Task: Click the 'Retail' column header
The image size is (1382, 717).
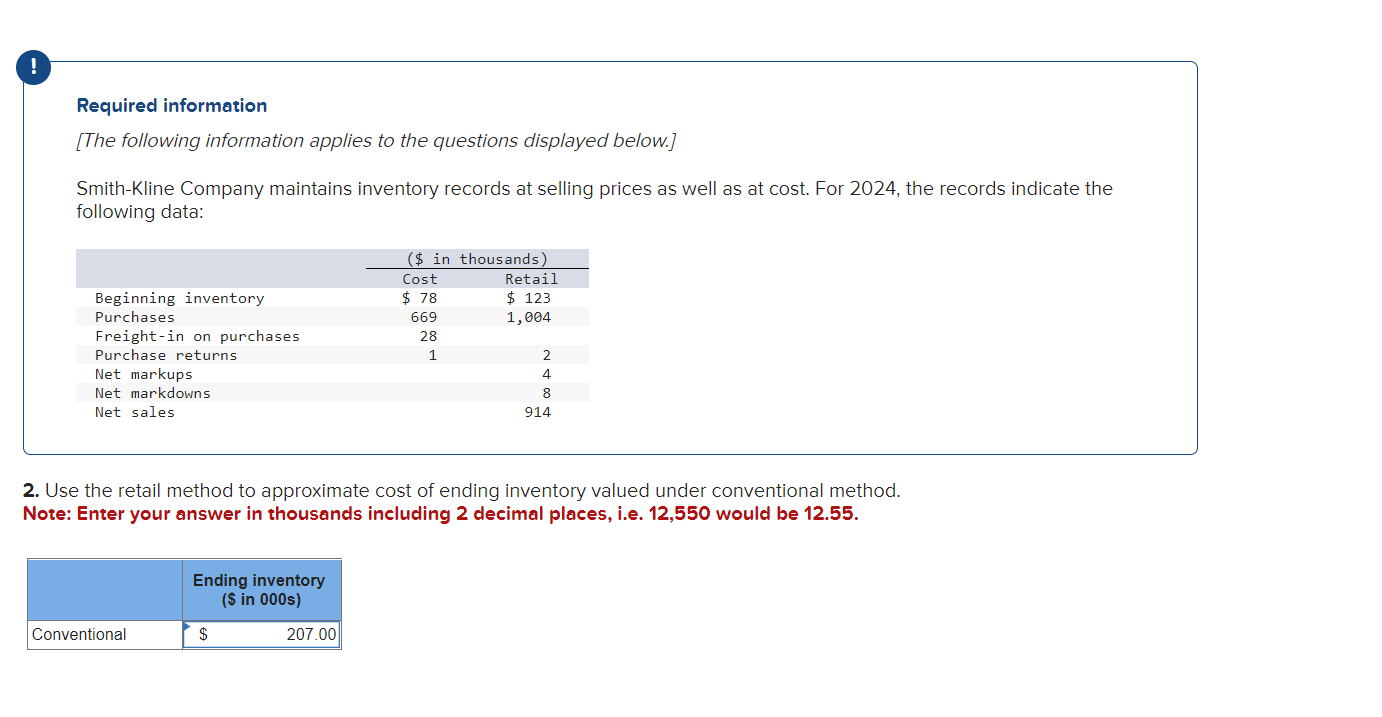Action: [x=532, y=279]
